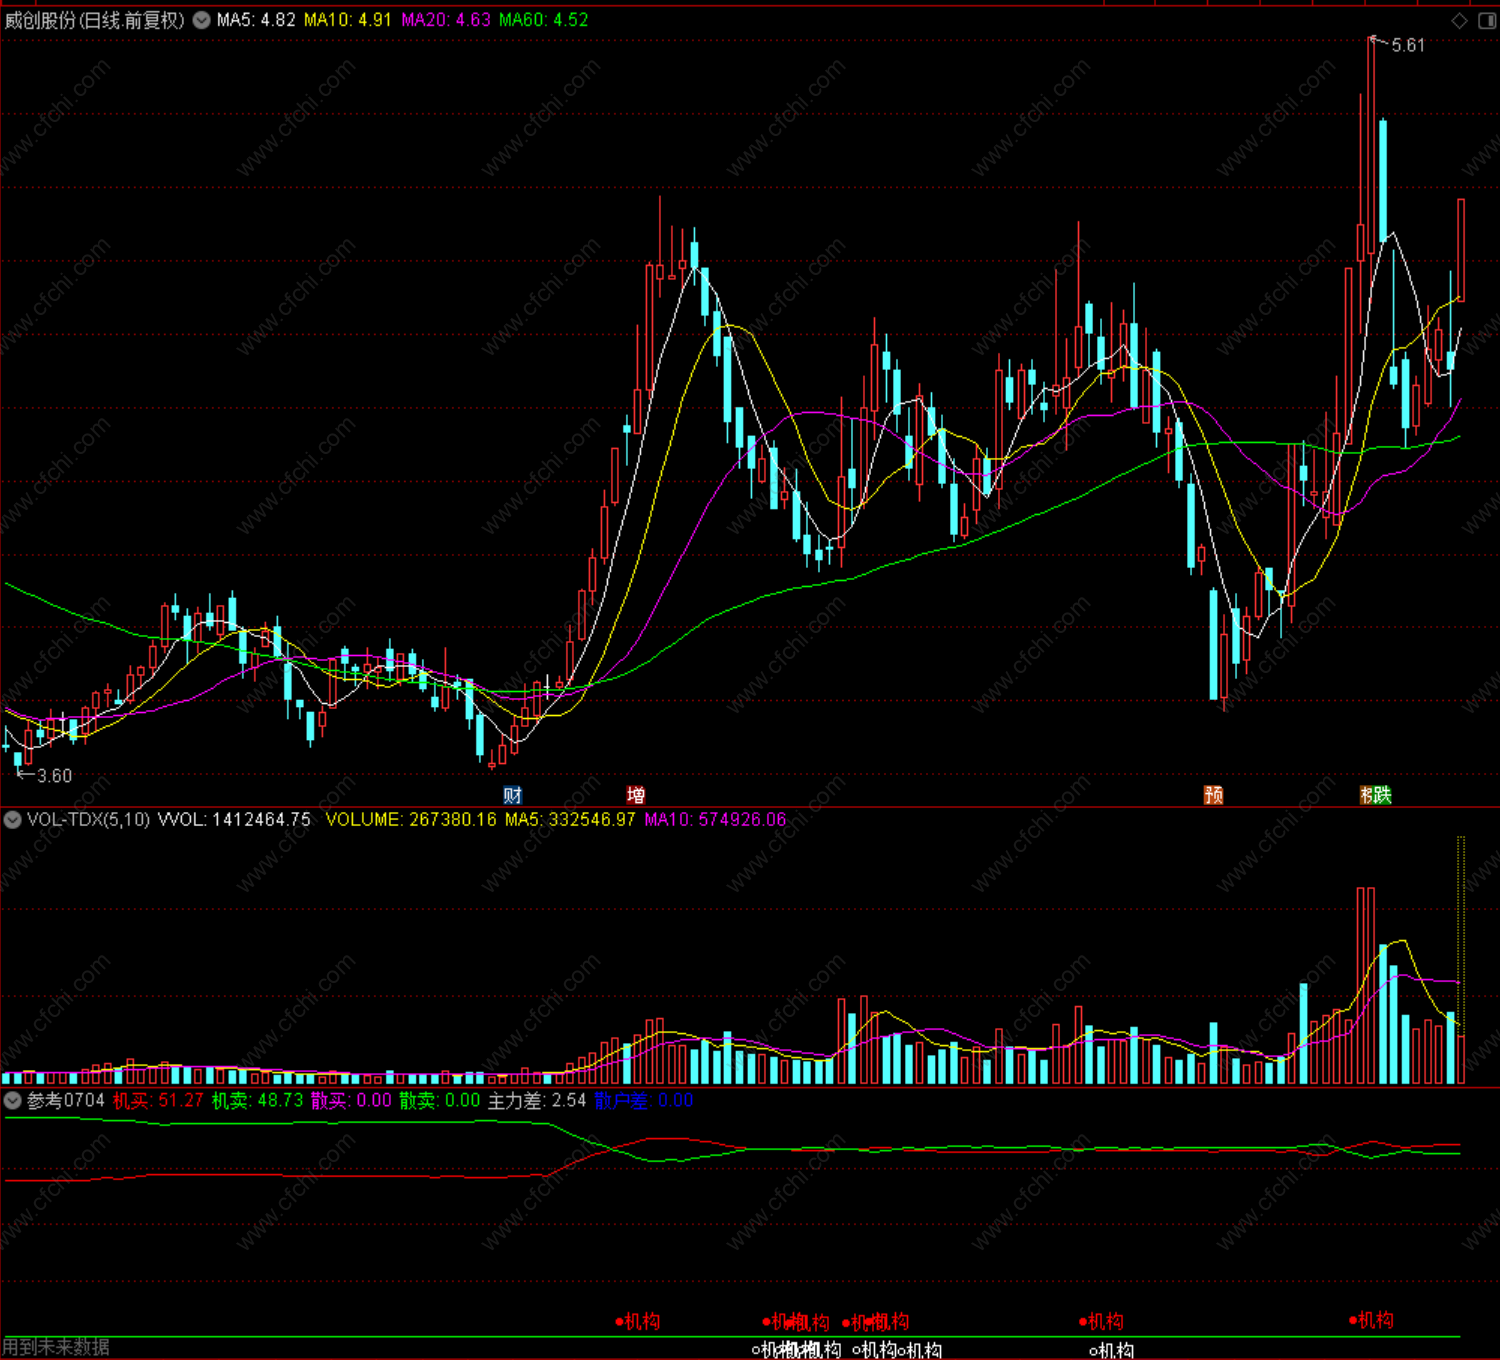Click the 机卖: 48.73 value
Viewport: 1500px width, 1360px height.
(257, 1101)
